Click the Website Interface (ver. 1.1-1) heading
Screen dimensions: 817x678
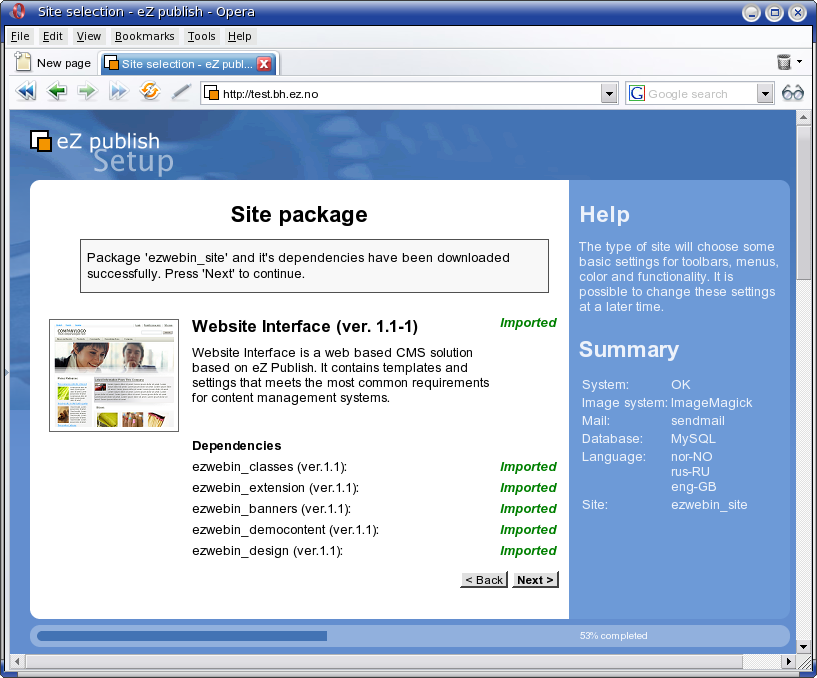(305, 326)
